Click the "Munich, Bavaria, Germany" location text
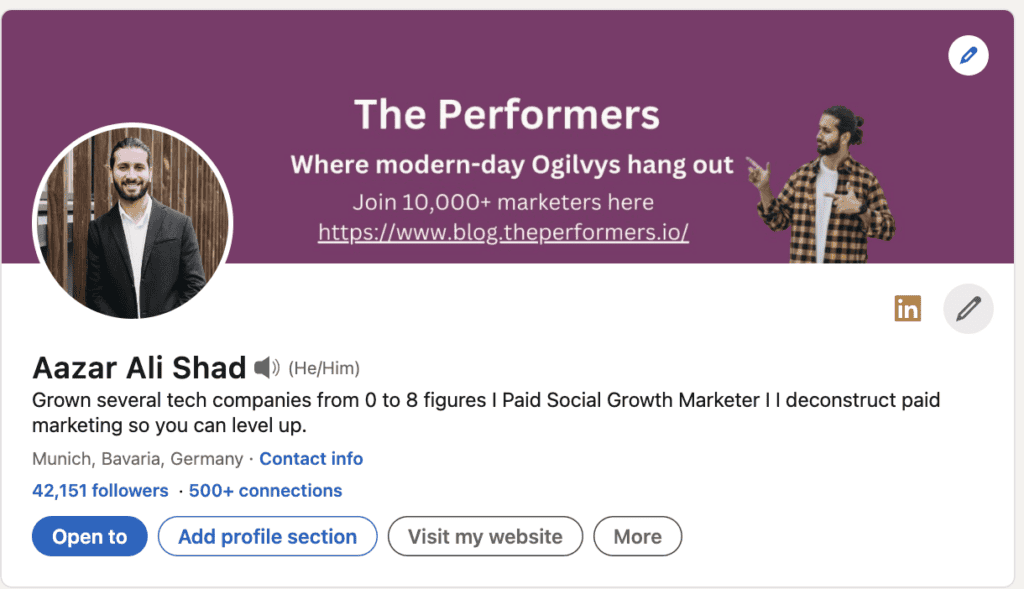Screen dimensions: 1024x589 tap(137, 459)
